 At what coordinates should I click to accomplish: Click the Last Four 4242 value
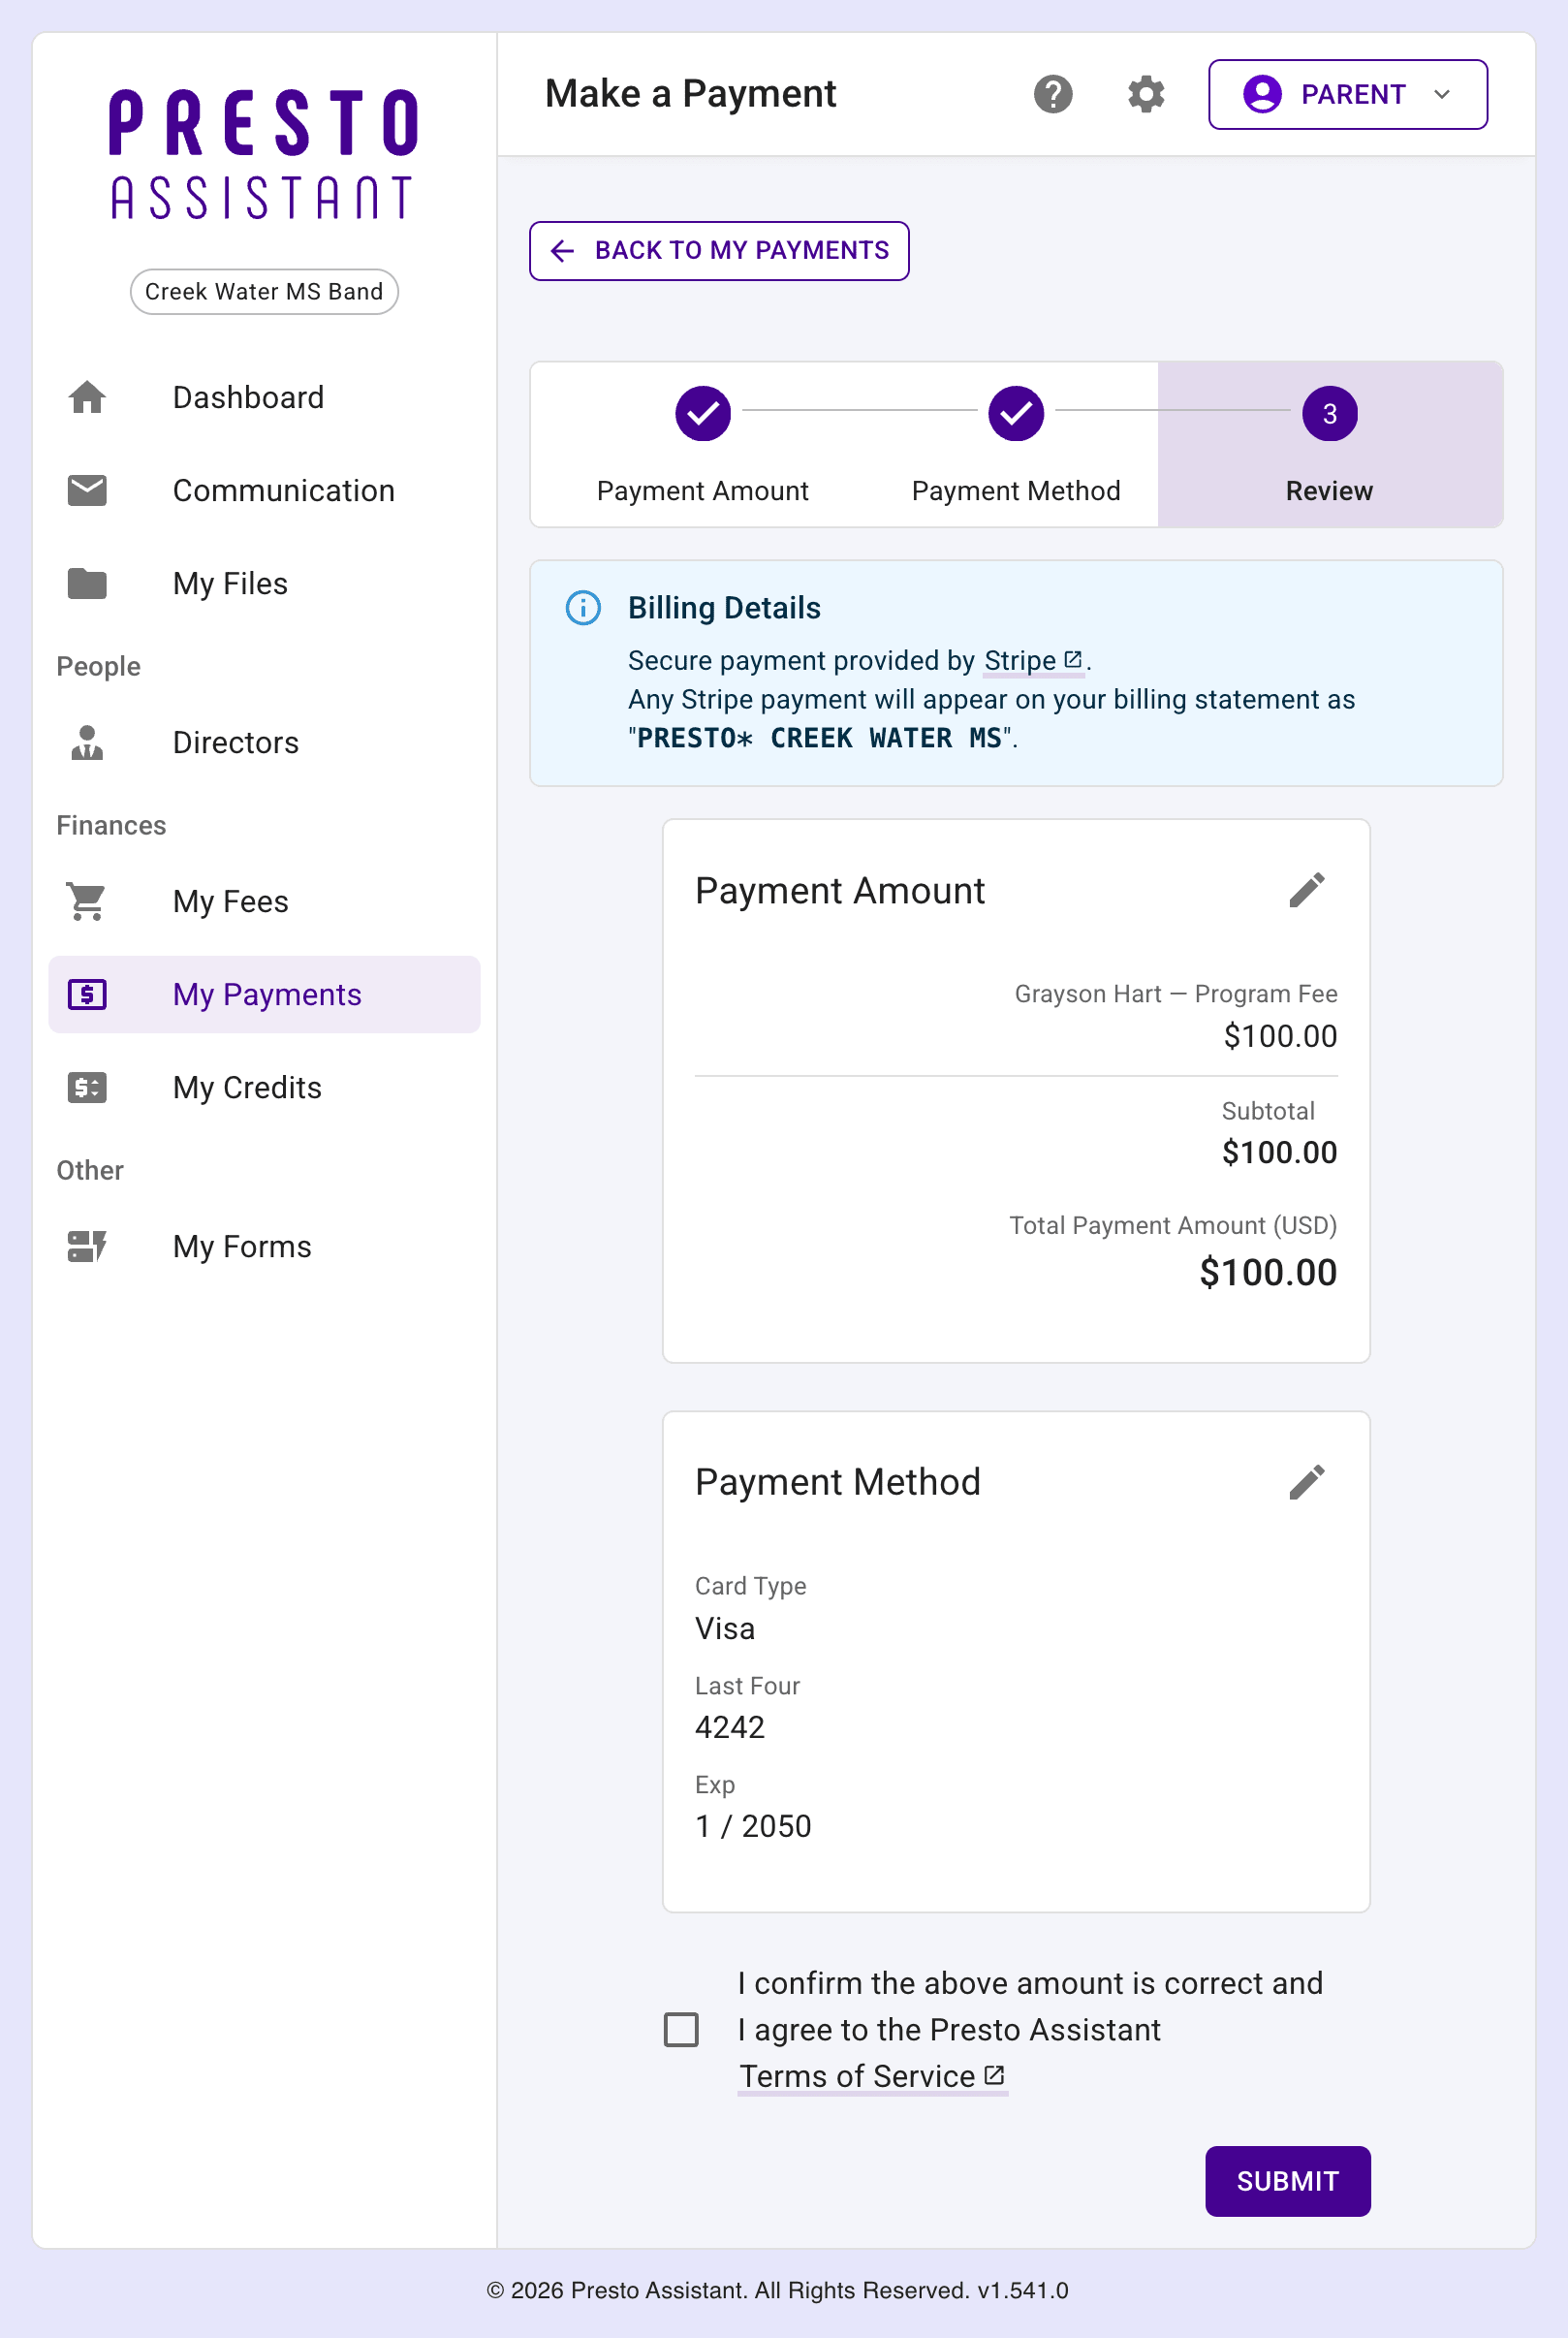[x=730, y=1727]
